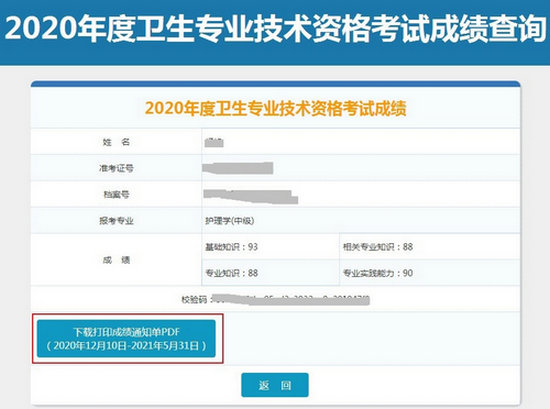Select the 准考证号 label cell
Viewport: 550px width, 409px height.
pyautogui.click(x=116, y=168)
